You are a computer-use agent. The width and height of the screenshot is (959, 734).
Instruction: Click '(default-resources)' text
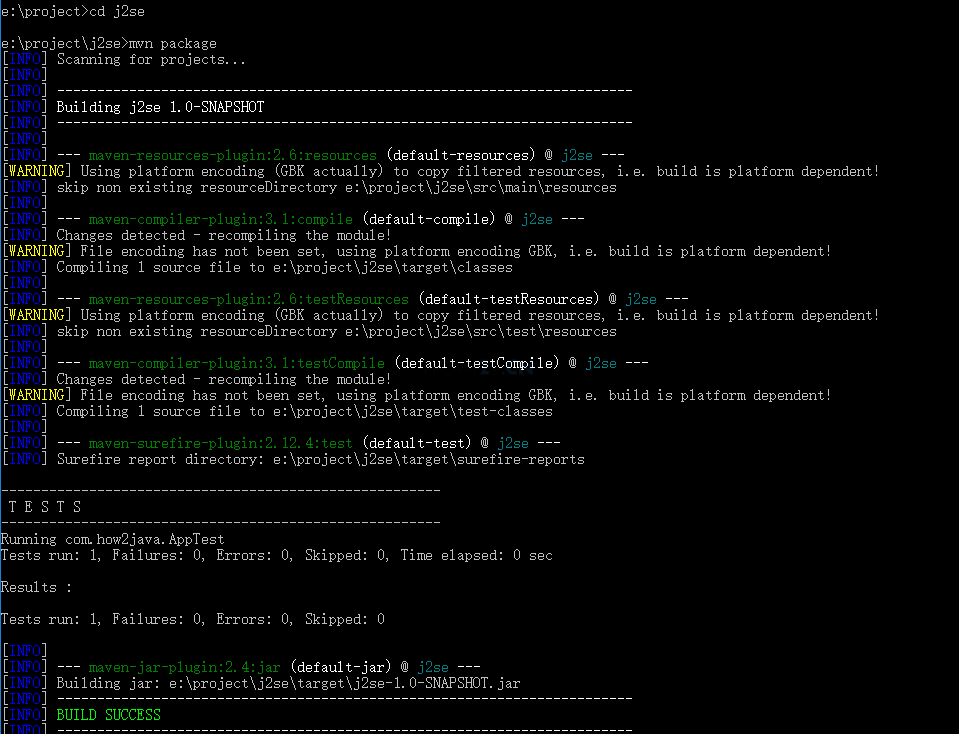coord(461,155)
